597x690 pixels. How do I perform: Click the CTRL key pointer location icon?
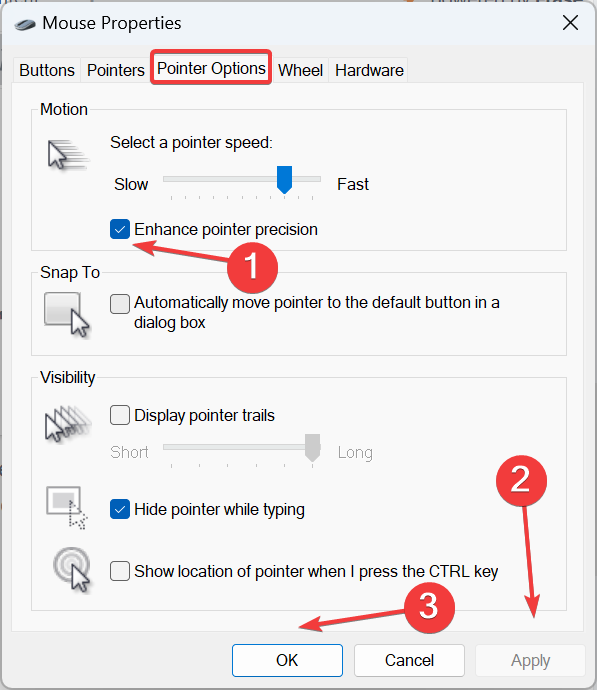pyautogui.click(x=72, y=570)
